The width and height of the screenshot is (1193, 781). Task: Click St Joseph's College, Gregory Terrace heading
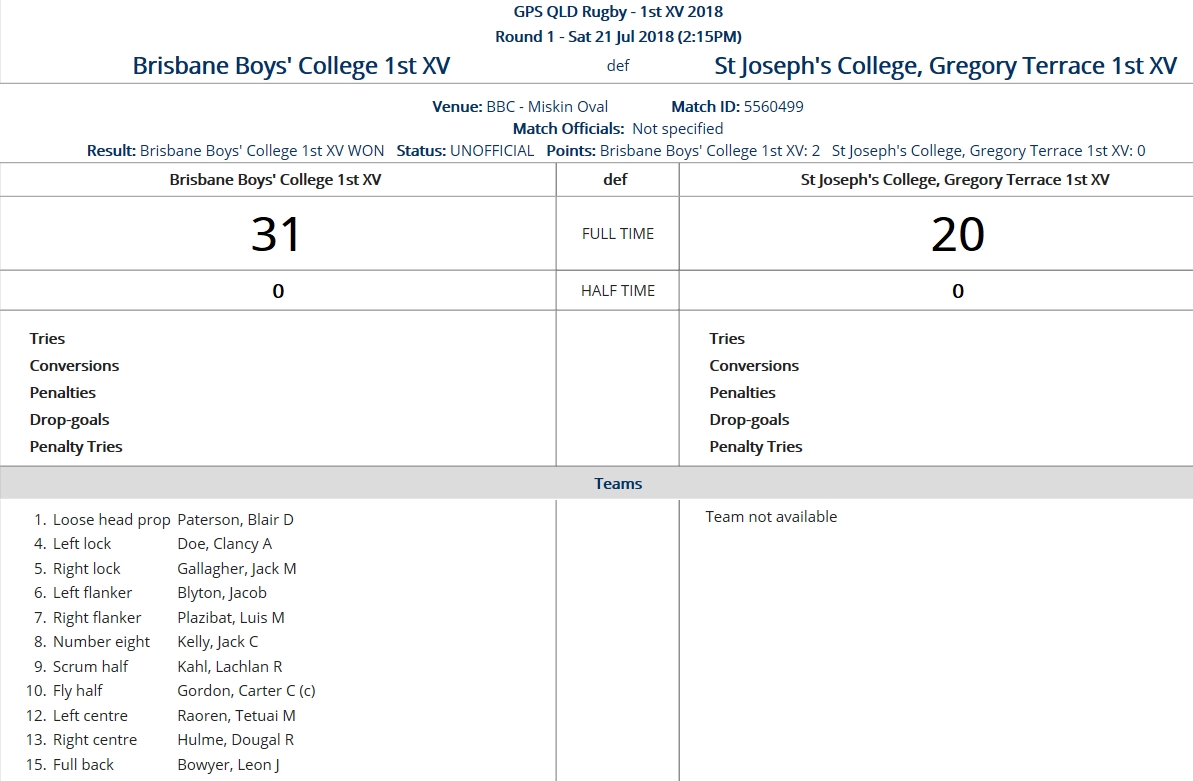pos(945,66)
